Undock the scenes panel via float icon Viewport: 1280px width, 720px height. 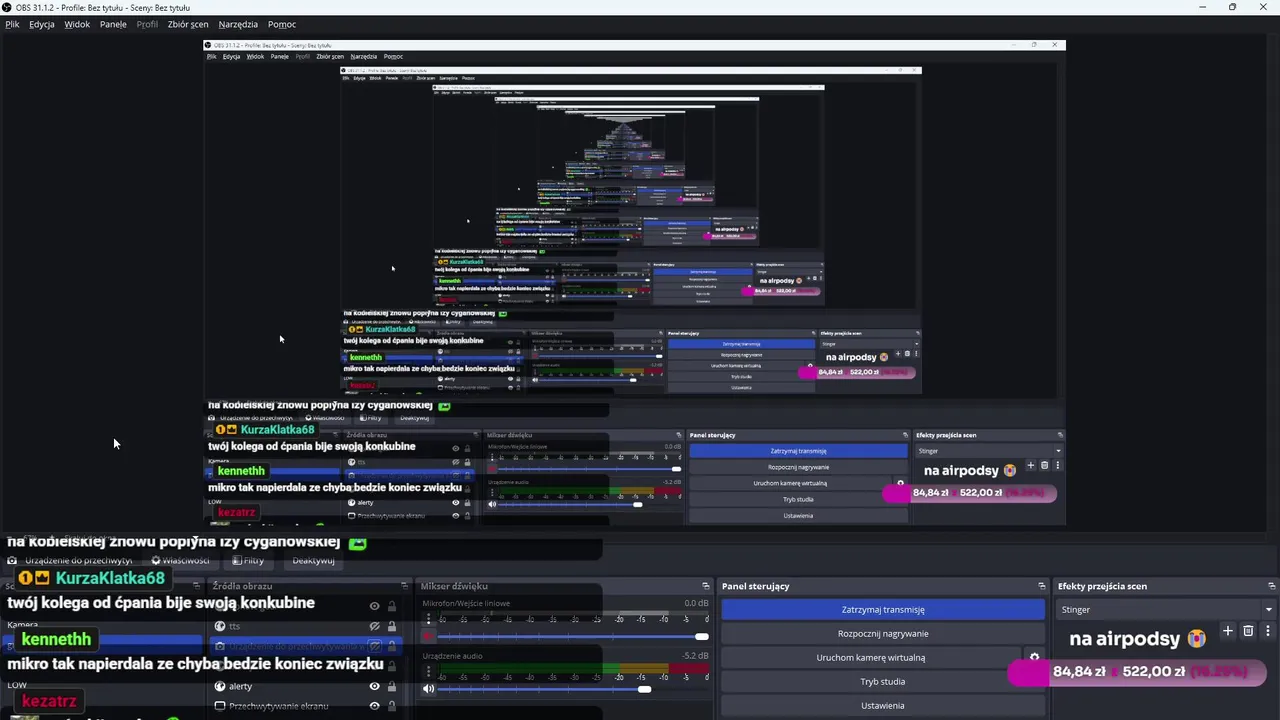coord(197,586)
